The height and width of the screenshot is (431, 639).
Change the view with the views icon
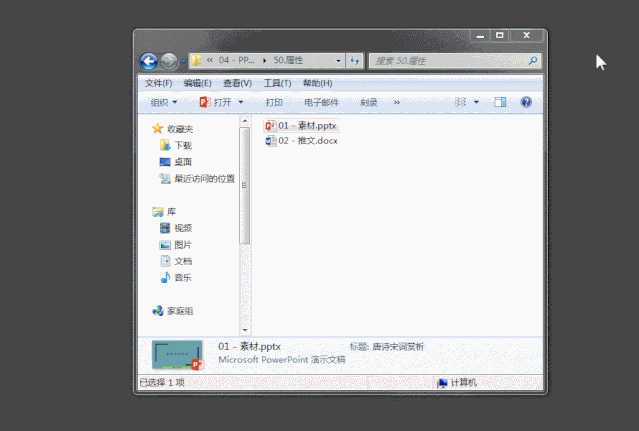[x=461, y=102]
